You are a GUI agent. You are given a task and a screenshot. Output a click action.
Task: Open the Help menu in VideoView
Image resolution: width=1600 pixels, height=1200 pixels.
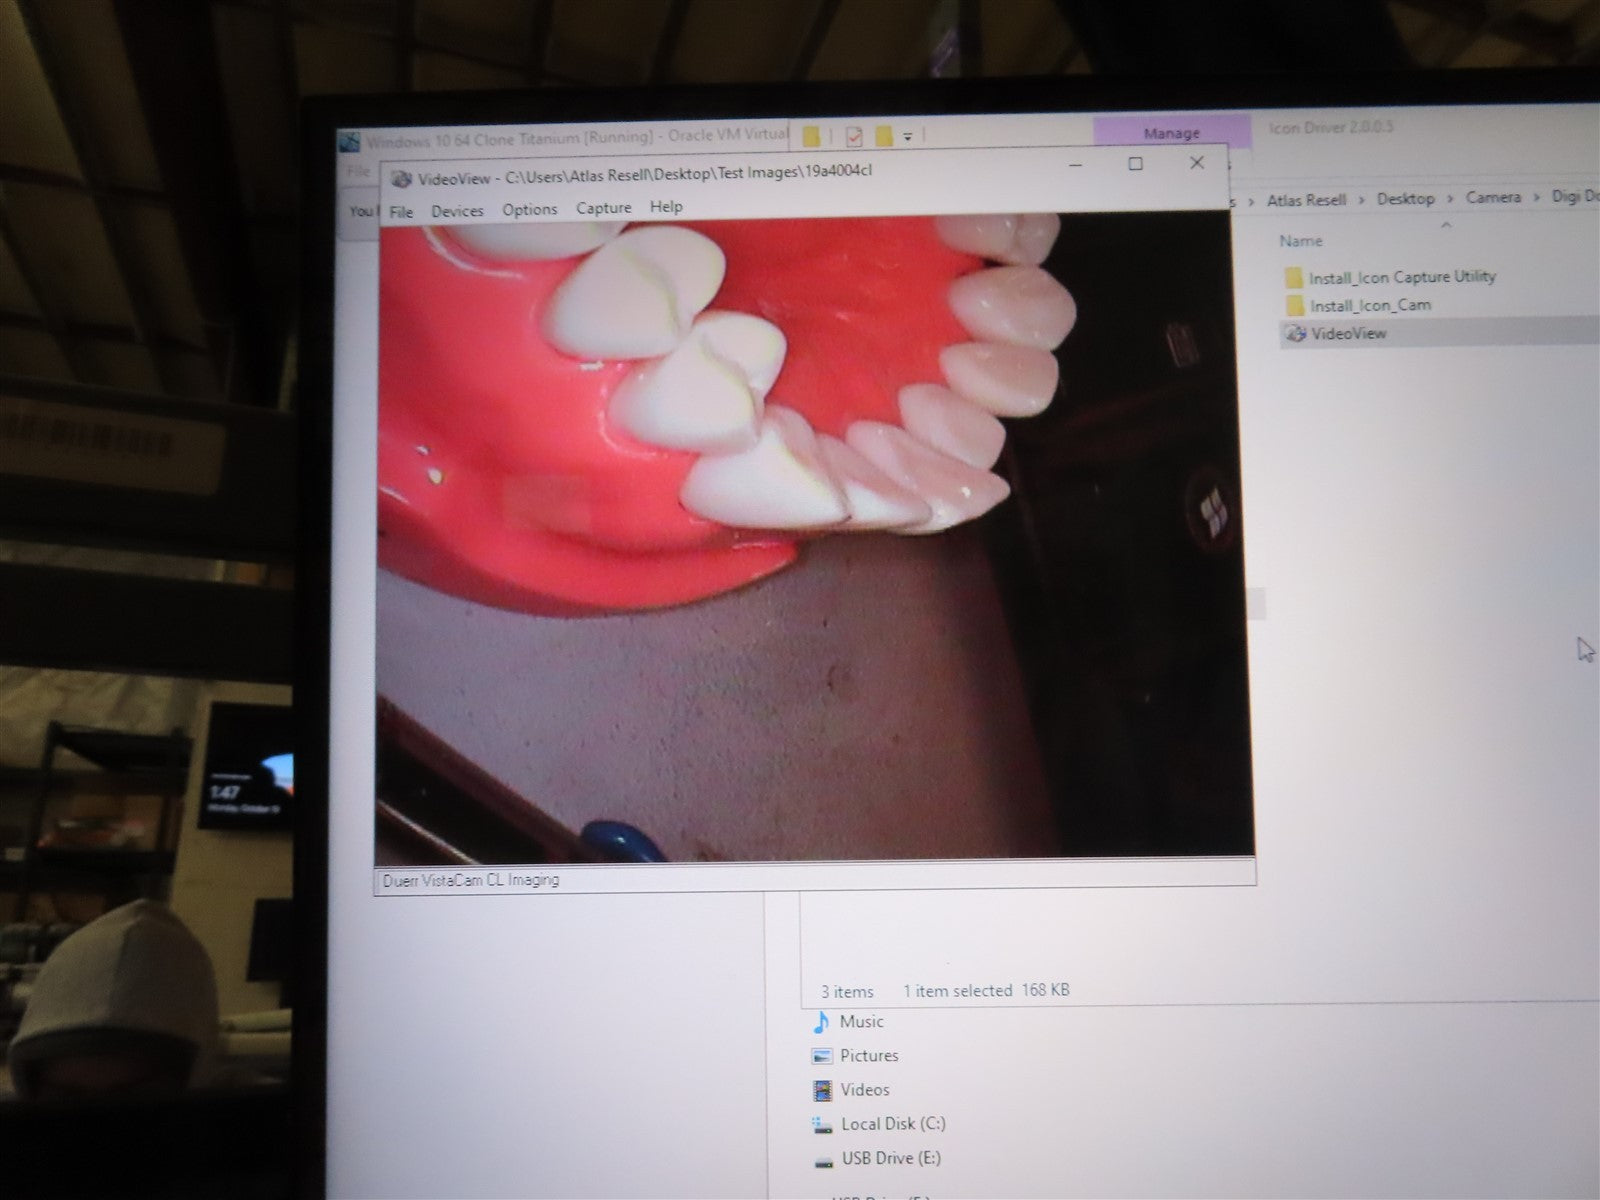(666, 206)
